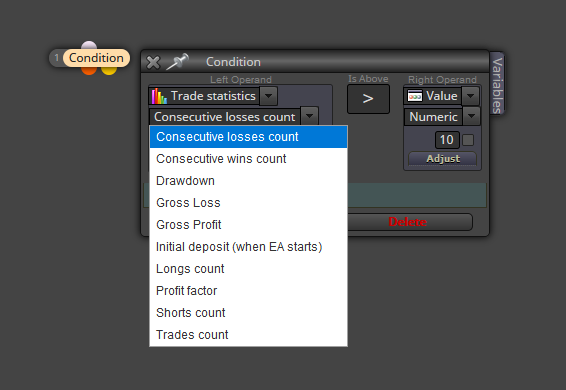Click the Right Operand label
566x390 pixels.
(x=442, y=79)
